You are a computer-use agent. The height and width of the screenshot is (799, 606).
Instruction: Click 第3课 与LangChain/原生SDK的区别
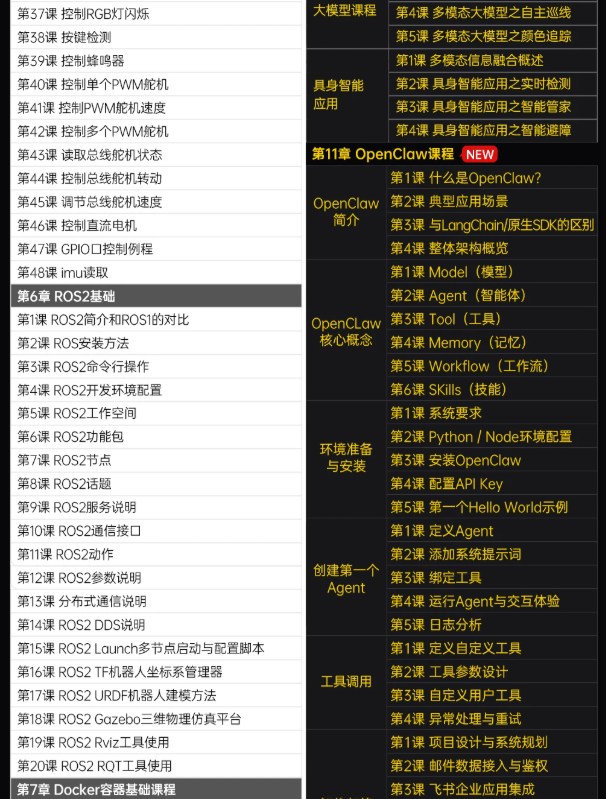click(x=492, y=225)
